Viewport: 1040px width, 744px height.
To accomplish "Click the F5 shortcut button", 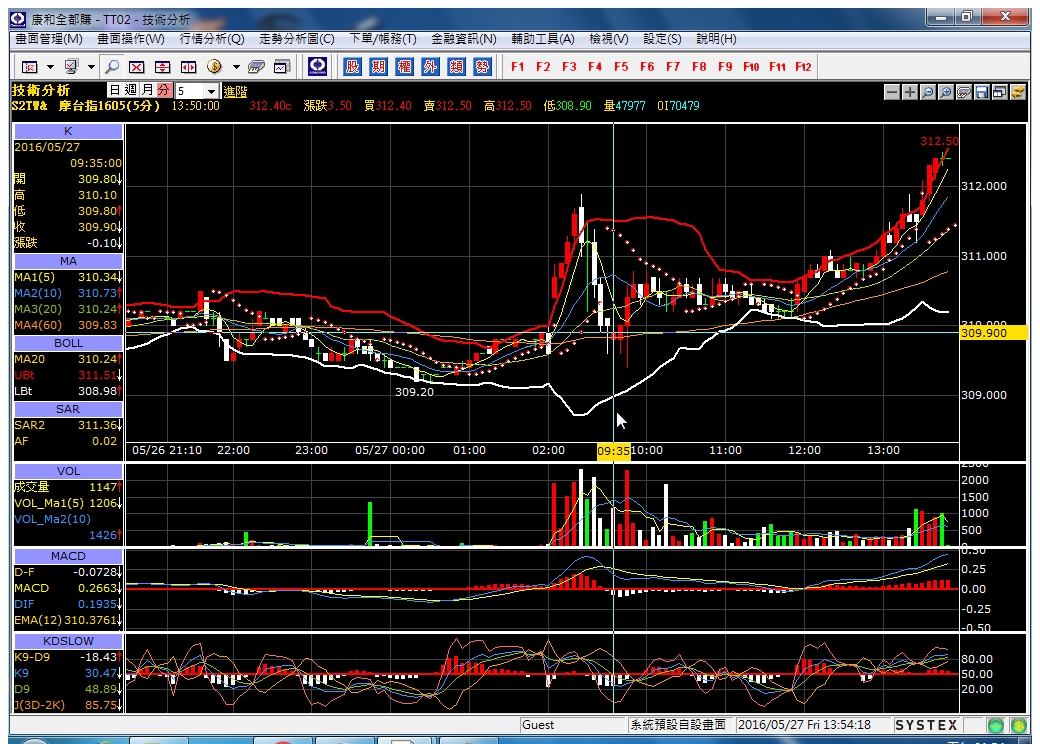I will pos(621,67).
